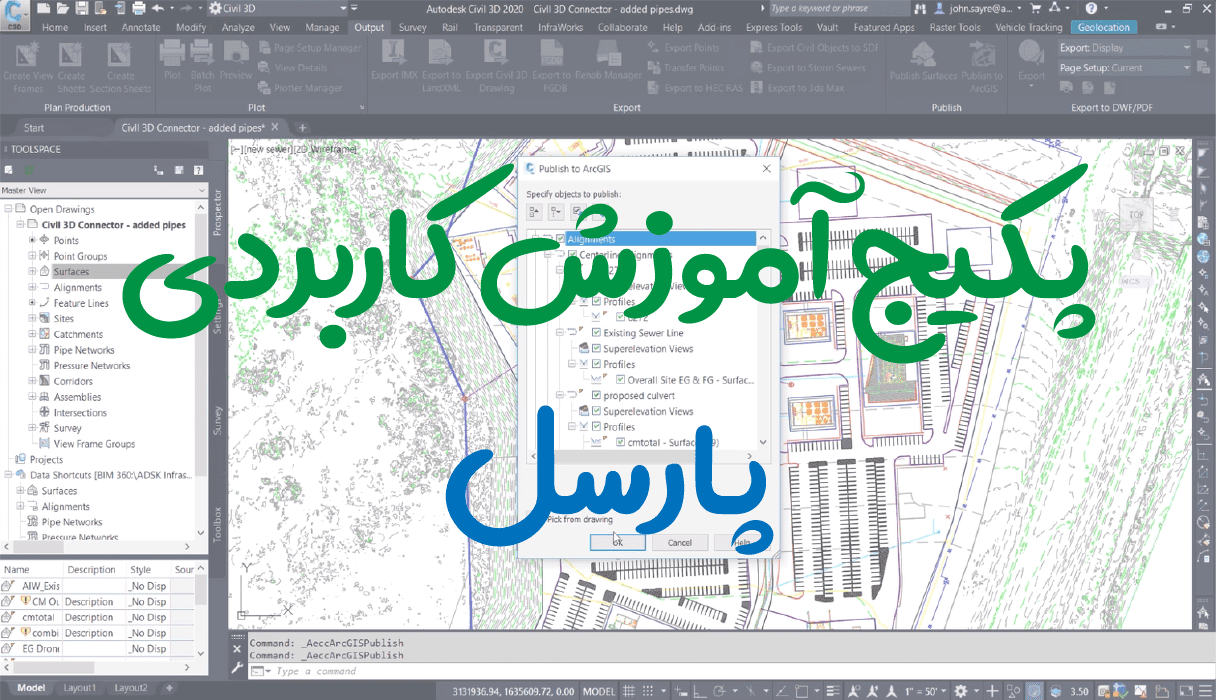
Task: Uncheck the Alignments root checkbox in dialog
Action: (x=560, y=239)
